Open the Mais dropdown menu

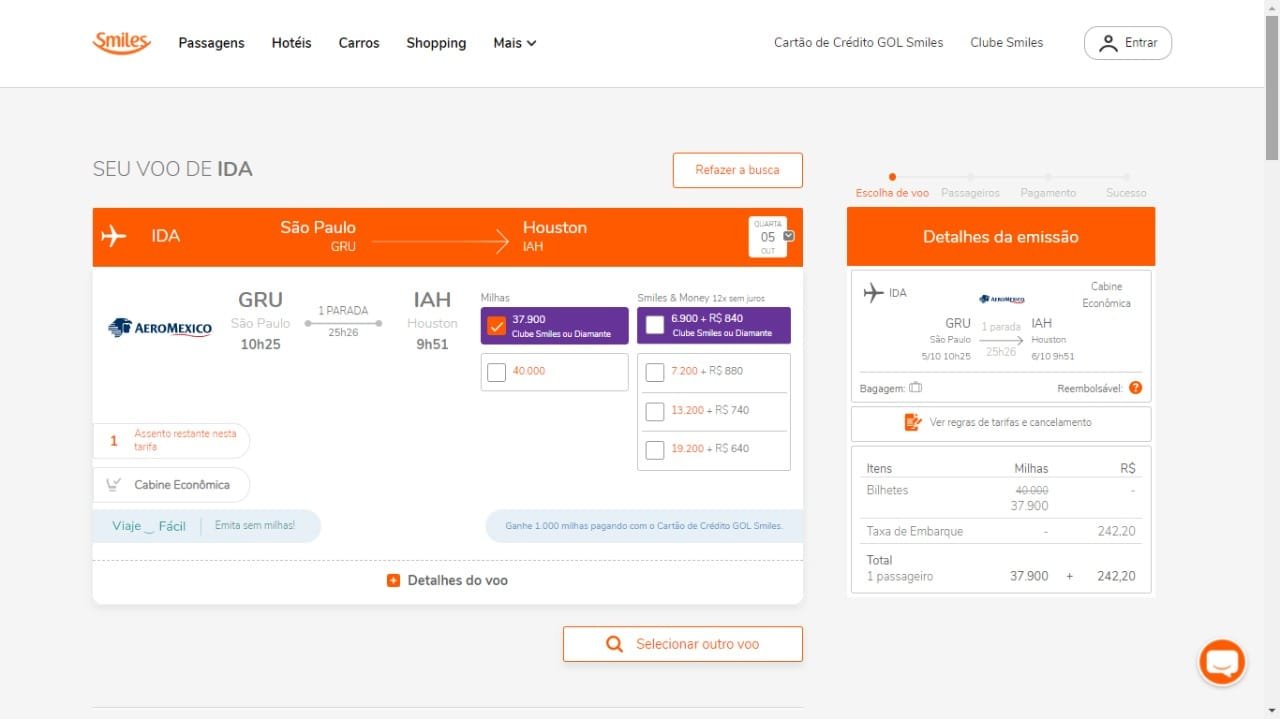pos(514,43)
